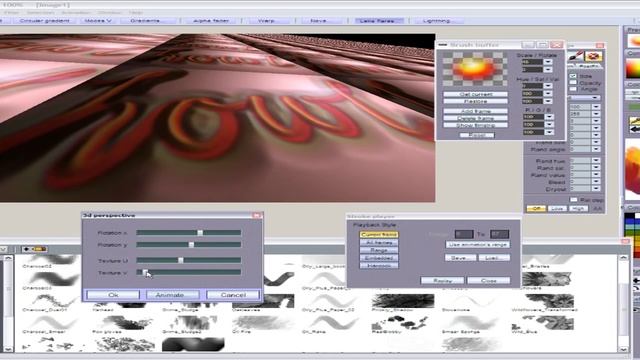This screenshot has width=640, height=360.
Task: Select the red stamp icon beside the paintbrush
Action: coord(593,56)
